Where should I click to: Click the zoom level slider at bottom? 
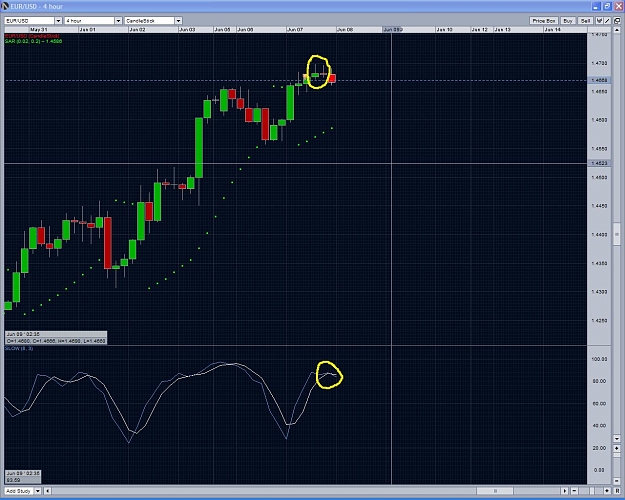pos(591,491)
